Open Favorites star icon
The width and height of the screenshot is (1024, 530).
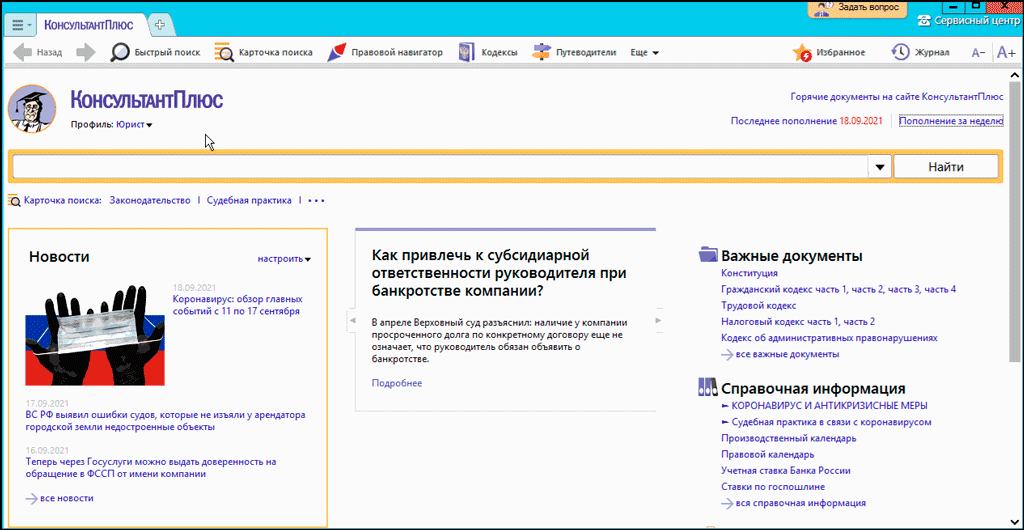tap(802, 53)
